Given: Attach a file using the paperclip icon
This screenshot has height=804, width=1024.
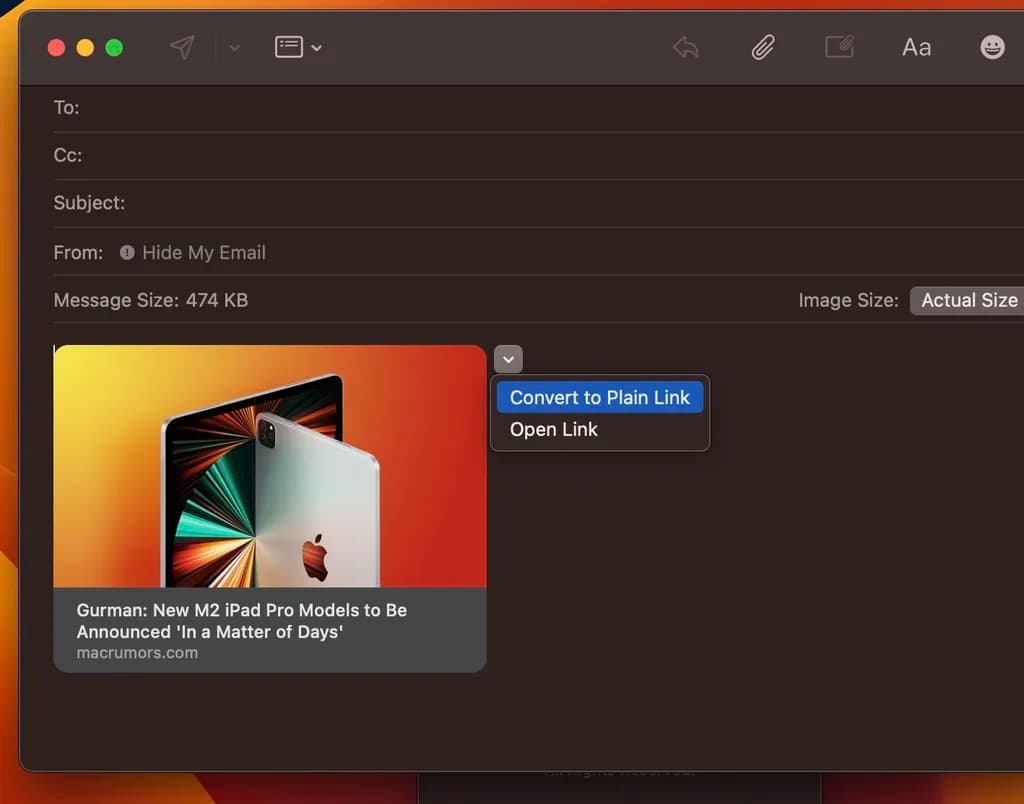Looking at the screenshot, I should (763, 47).
